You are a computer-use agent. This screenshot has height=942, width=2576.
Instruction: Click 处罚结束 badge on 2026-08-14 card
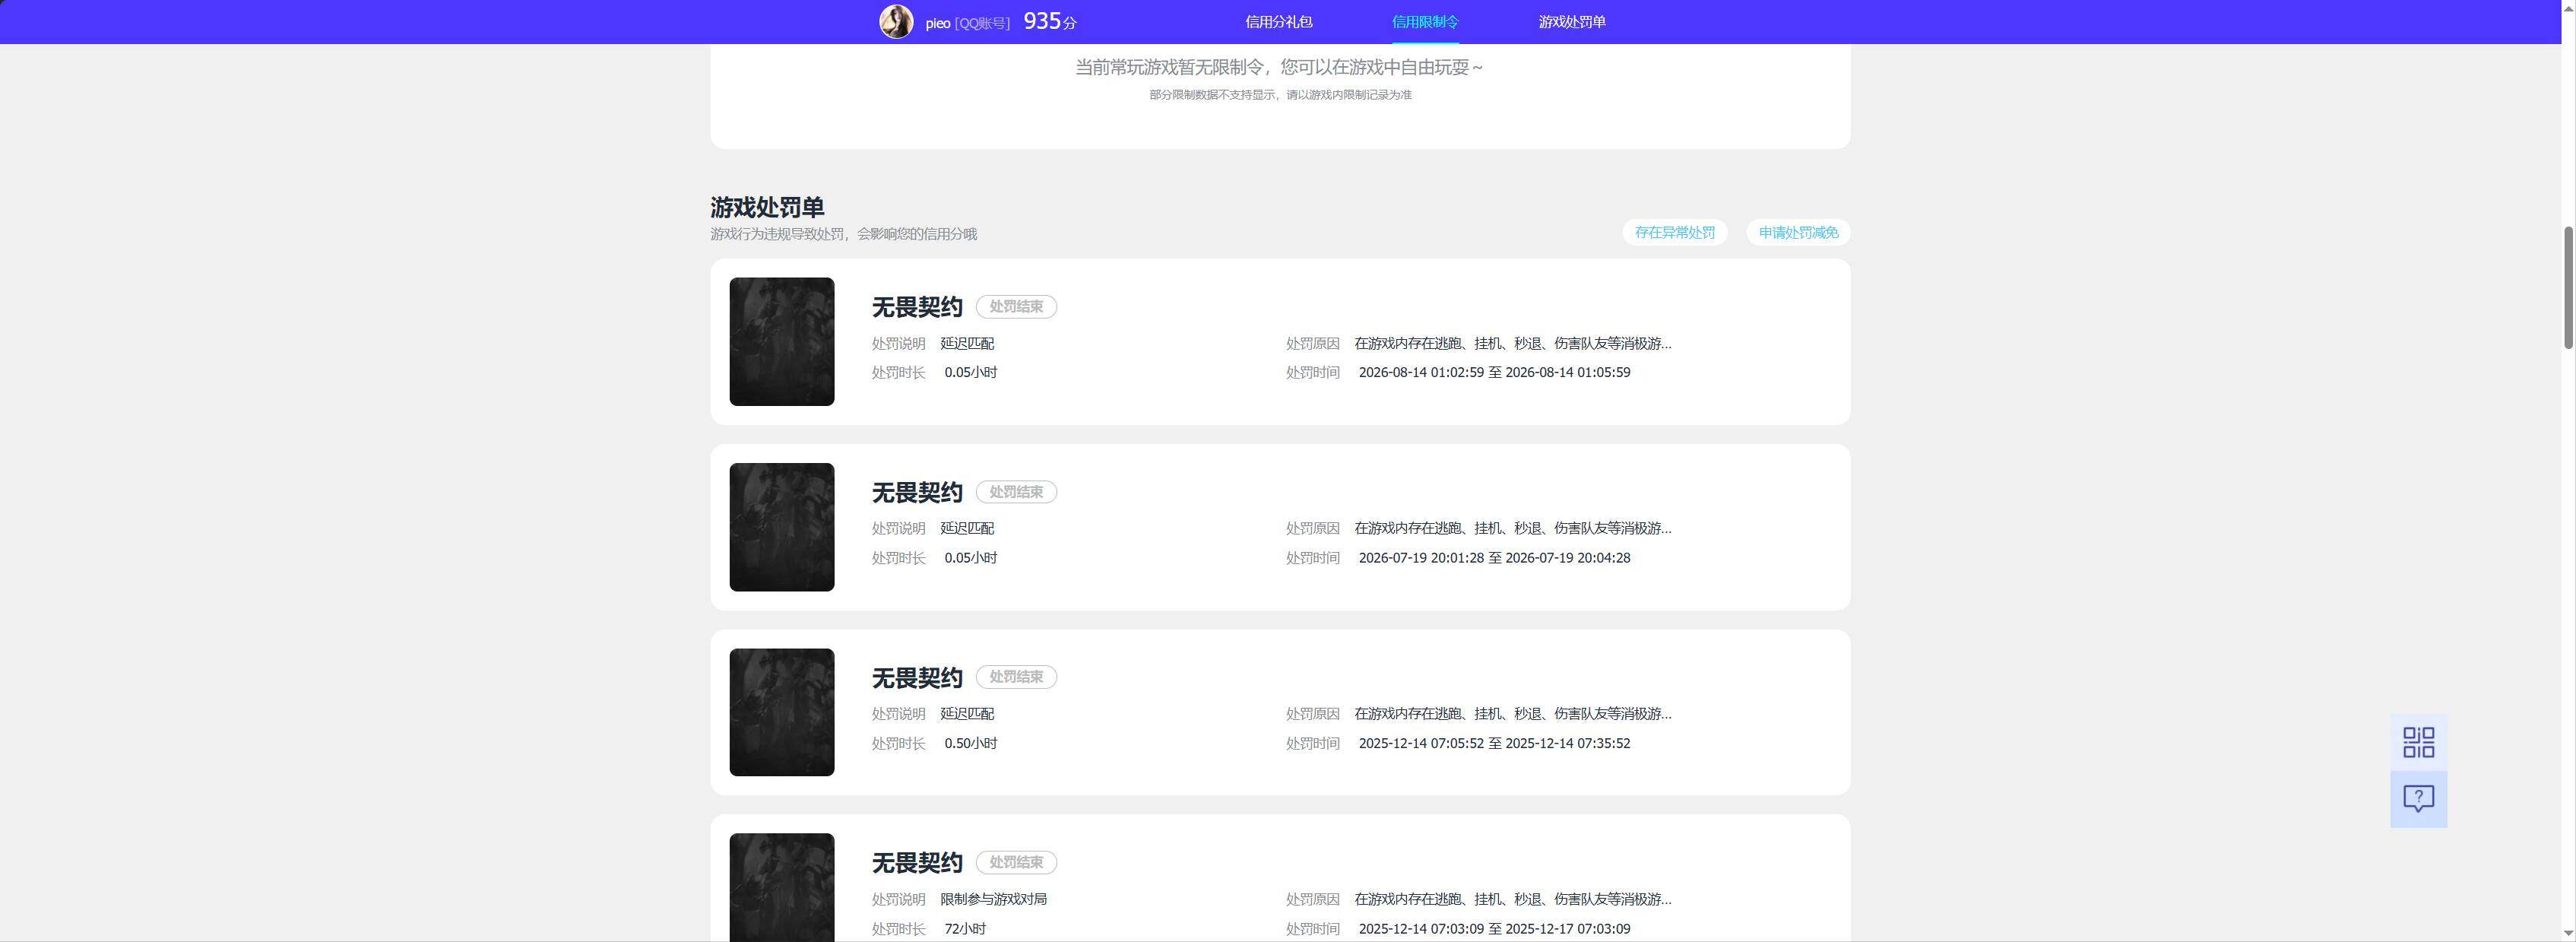point(1016,307)
